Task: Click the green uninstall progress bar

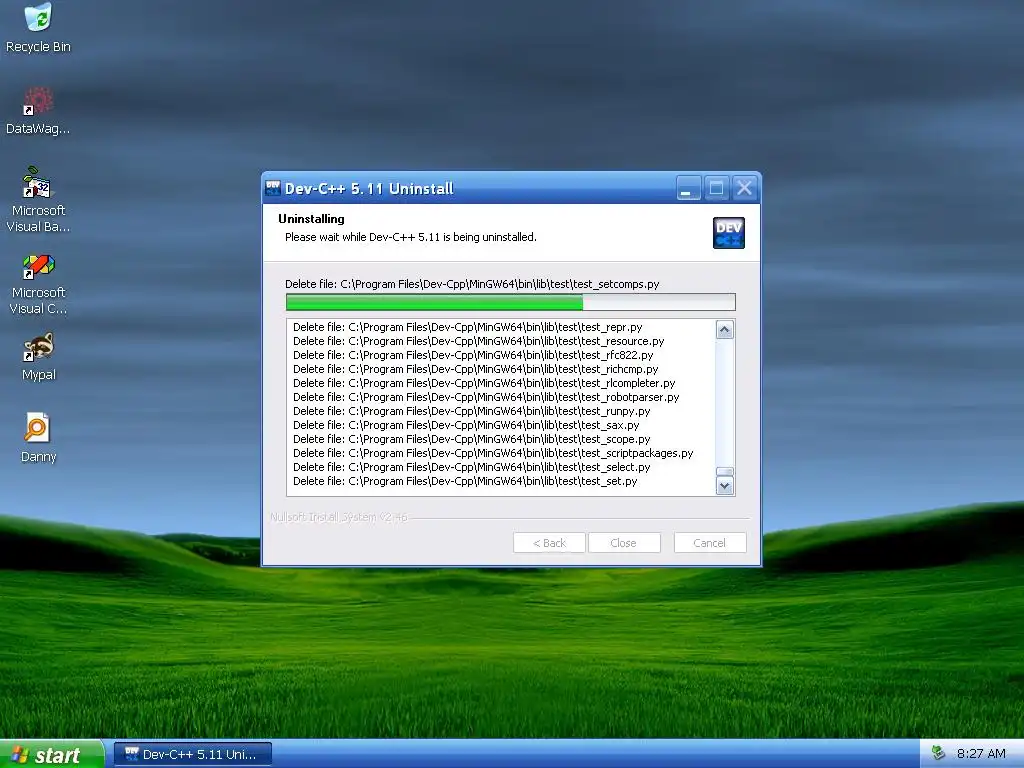Action: [511, 302]
